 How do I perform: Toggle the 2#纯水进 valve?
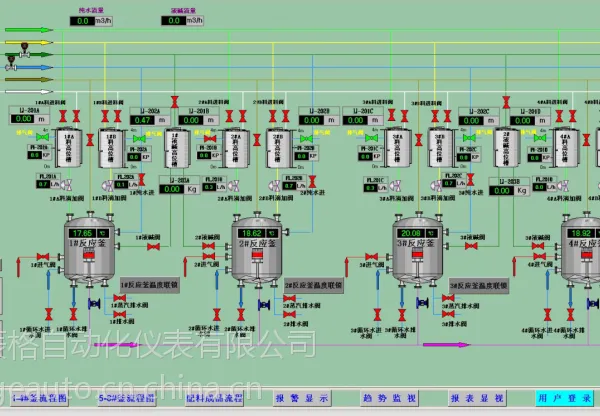pyautogui.click(x=312, y=181)
